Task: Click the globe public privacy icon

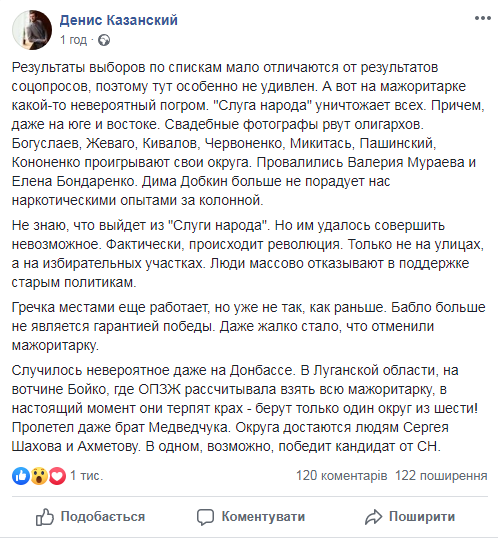Action: point(104,40)
